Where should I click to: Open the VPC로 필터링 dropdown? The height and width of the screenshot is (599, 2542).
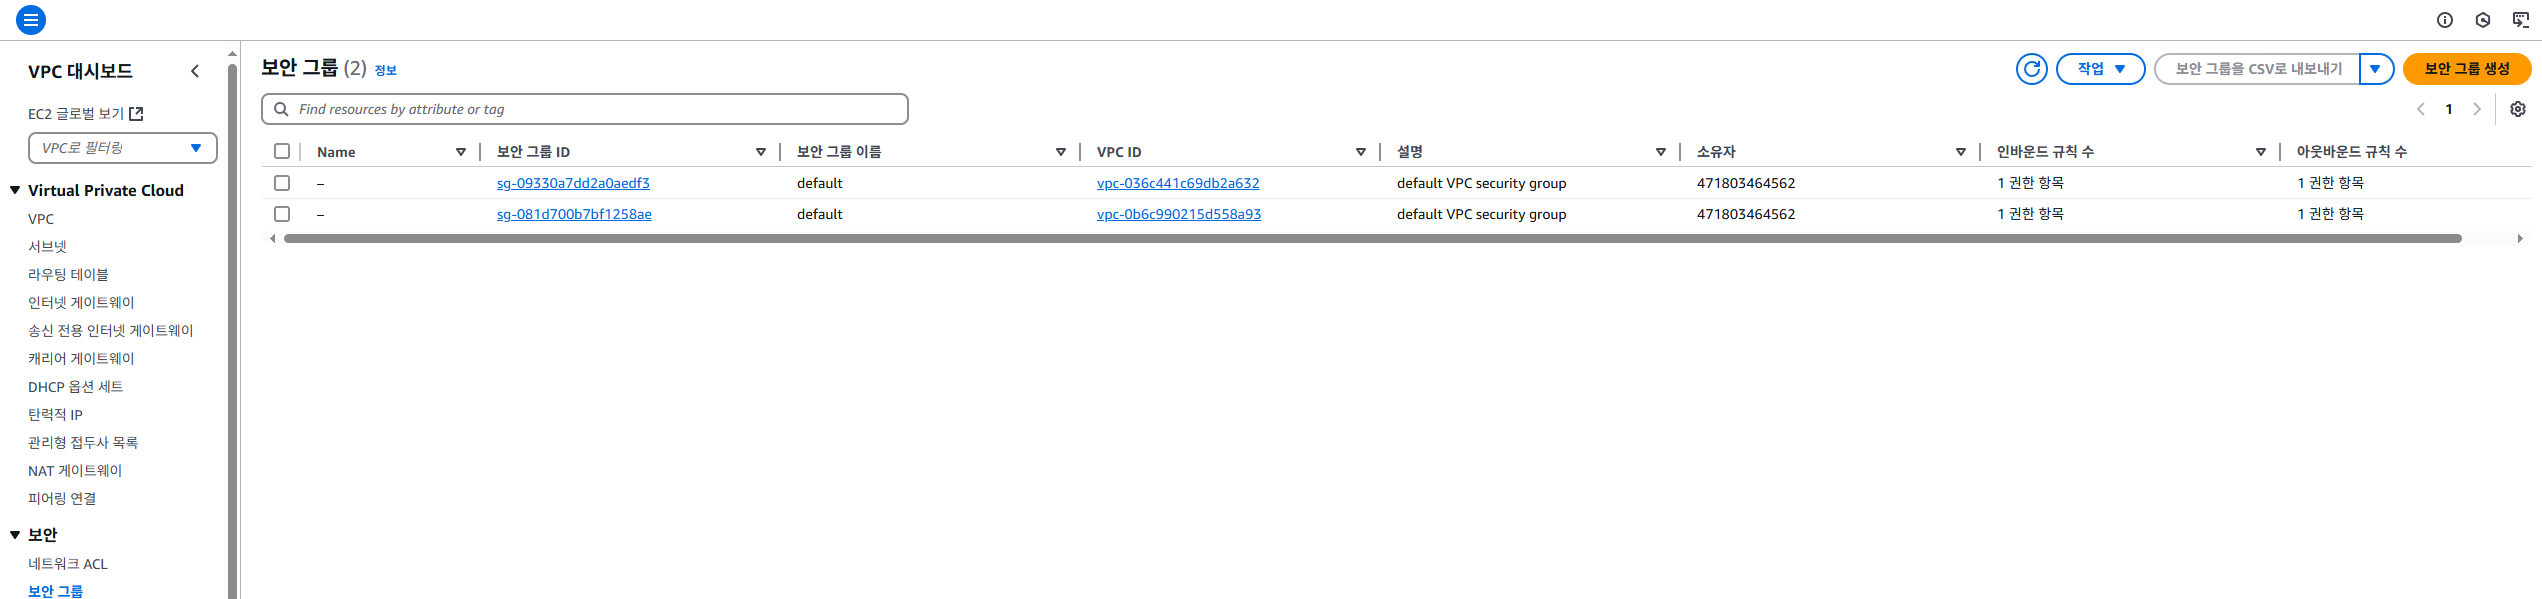click(x=122, y=148)
